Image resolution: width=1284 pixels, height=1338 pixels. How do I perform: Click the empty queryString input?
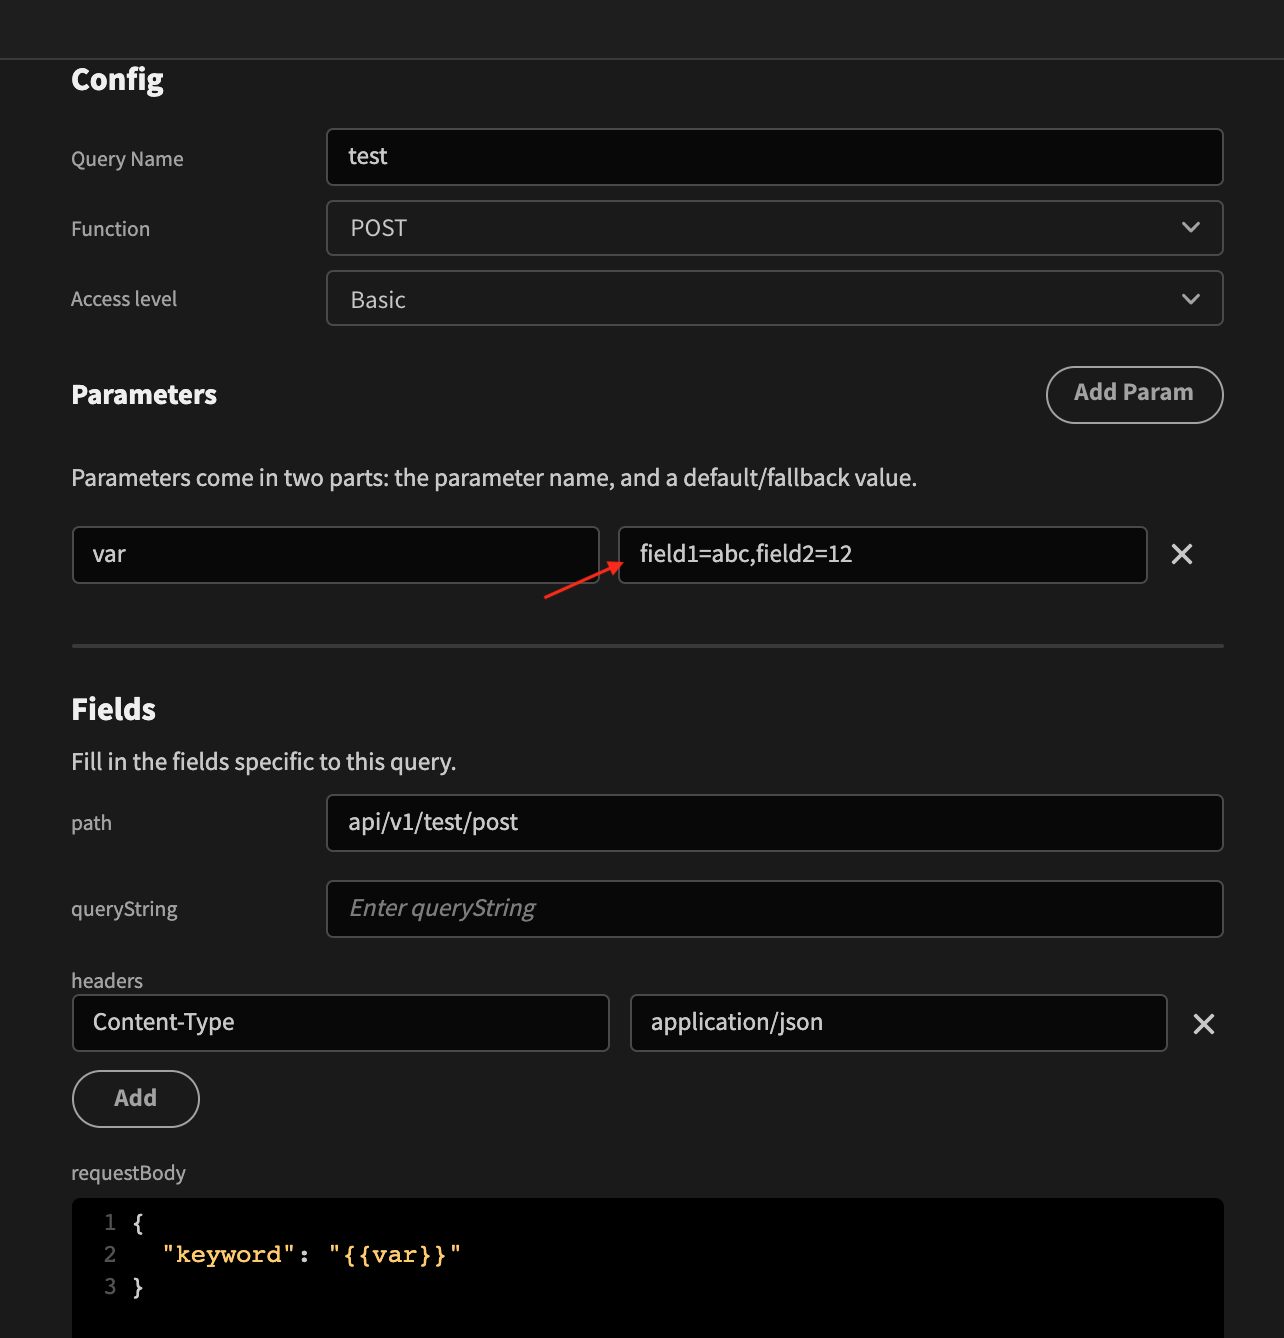click(775, 908)
